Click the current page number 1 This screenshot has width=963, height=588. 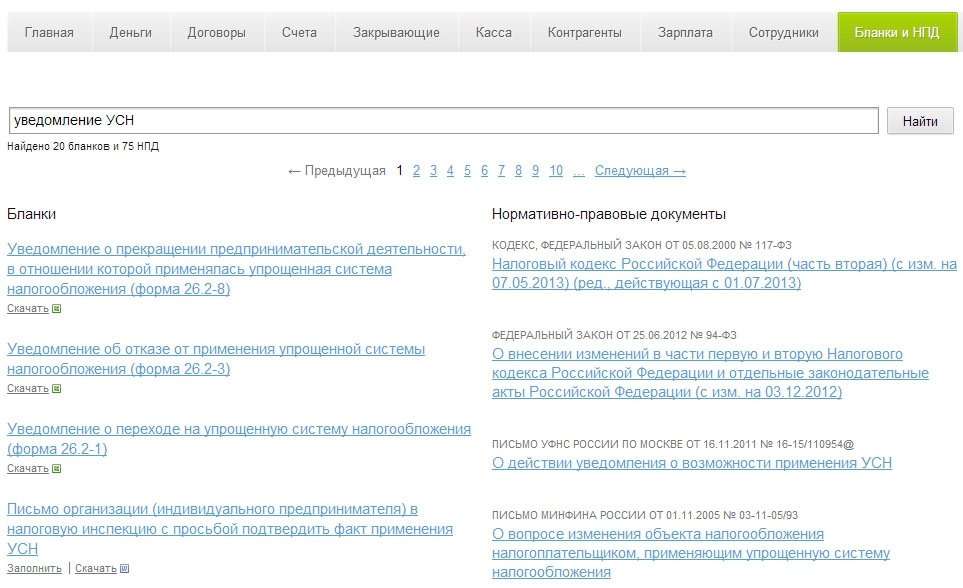click(399, 171)
